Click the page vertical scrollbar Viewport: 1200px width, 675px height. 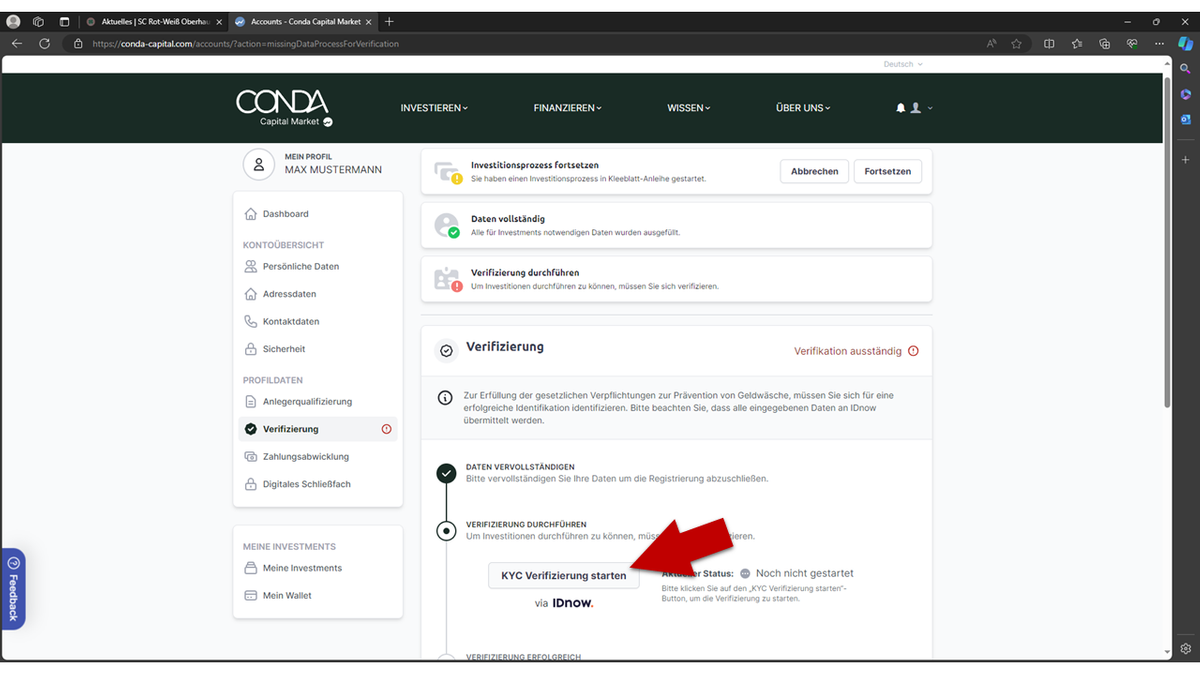point(1166,240)
